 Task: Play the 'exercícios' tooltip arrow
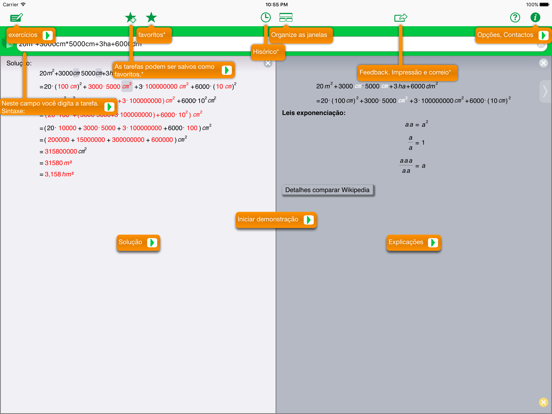point(48,35)
